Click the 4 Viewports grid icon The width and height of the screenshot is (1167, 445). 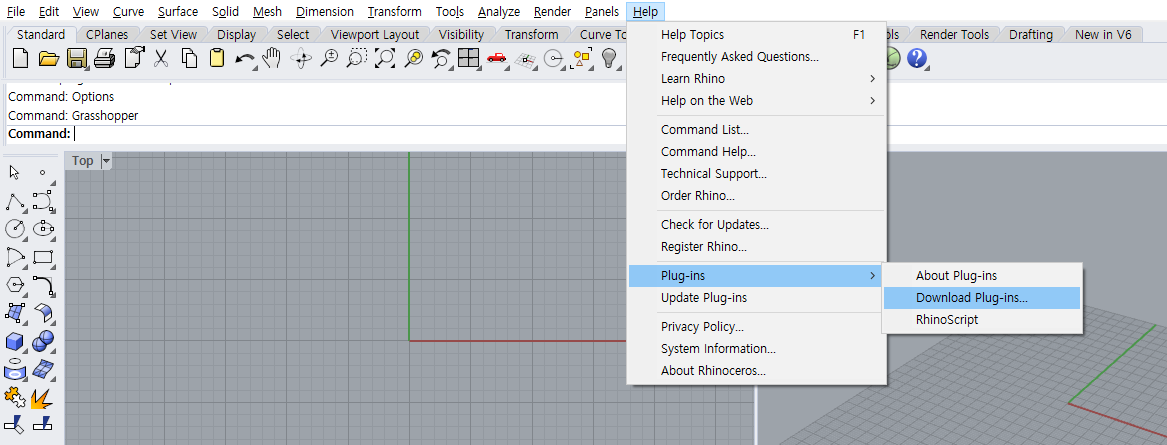[468, 58]
